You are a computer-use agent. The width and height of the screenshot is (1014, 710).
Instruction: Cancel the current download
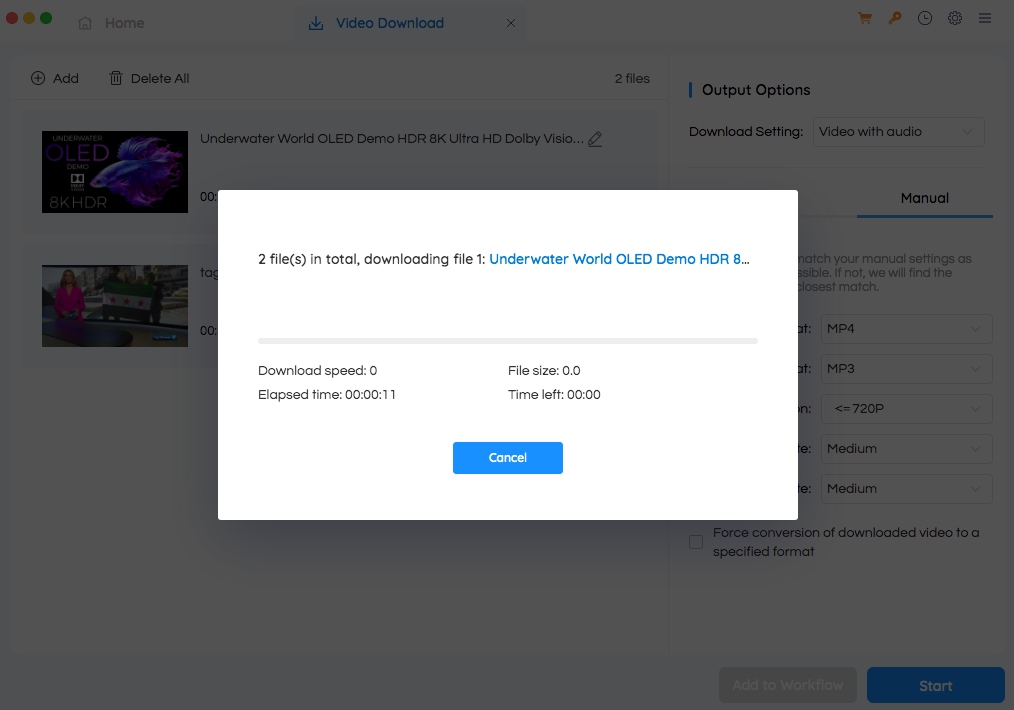pos(507,457)
